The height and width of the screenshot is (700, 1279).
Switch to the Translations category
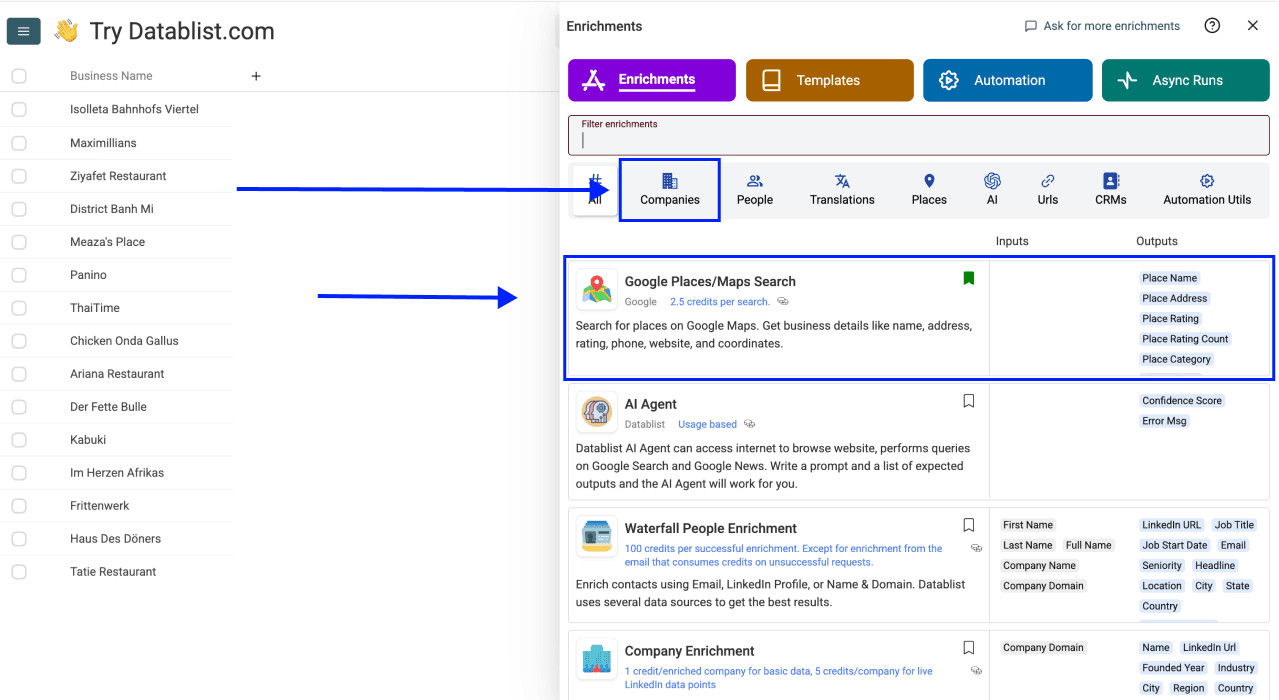pyautogui.click(x=842, y=189)
